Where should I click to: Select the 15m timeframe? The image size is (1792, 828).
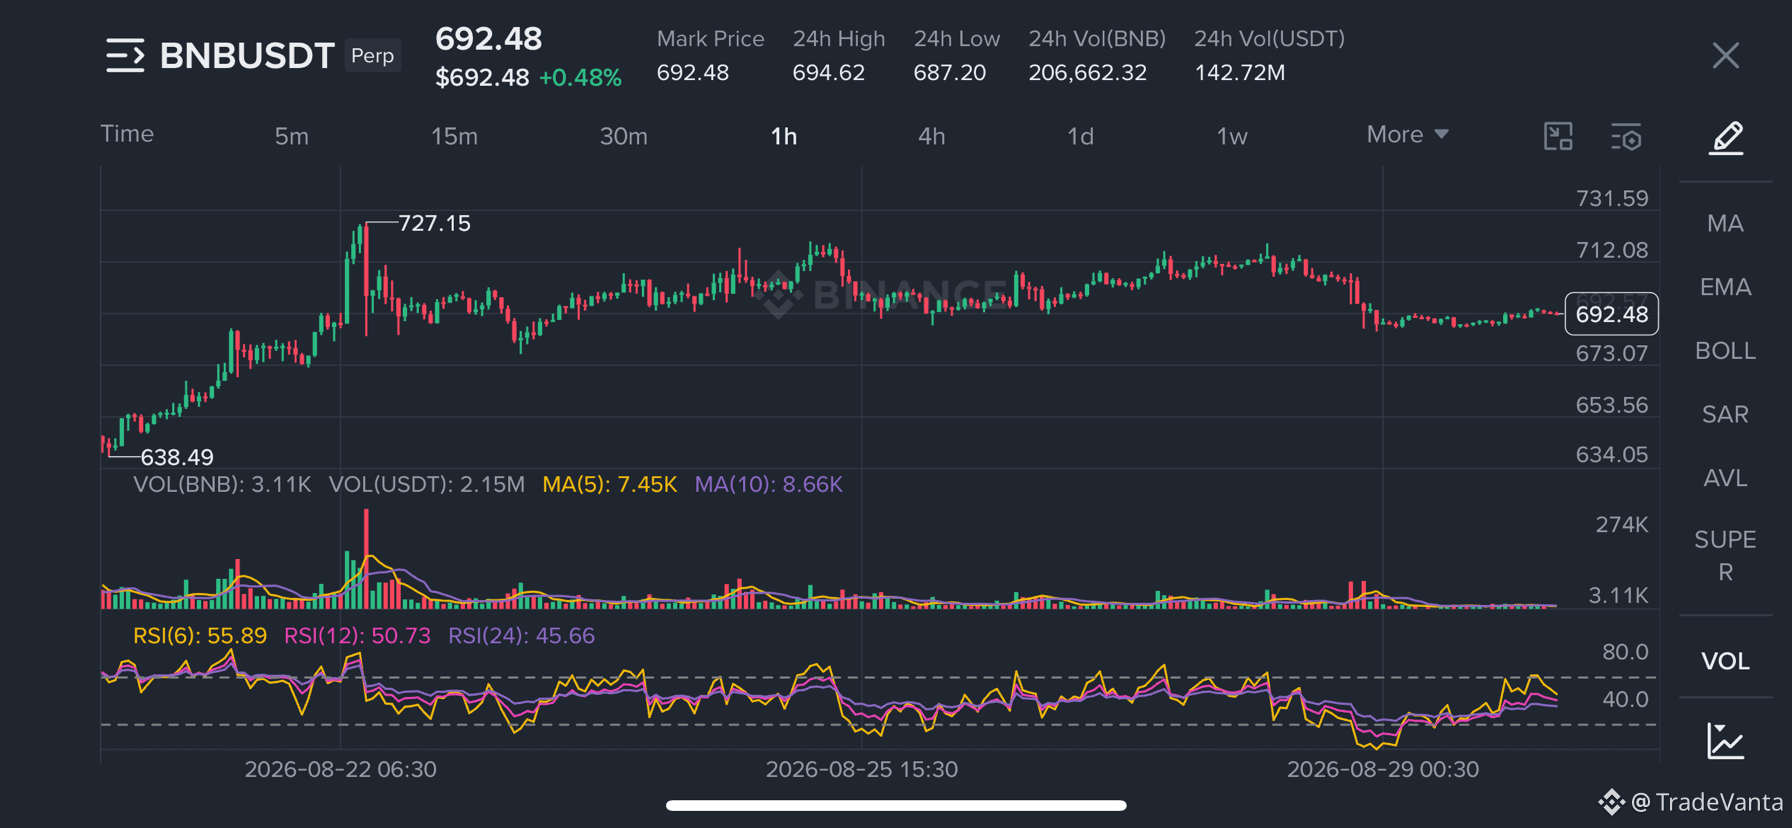coord(454,136)
